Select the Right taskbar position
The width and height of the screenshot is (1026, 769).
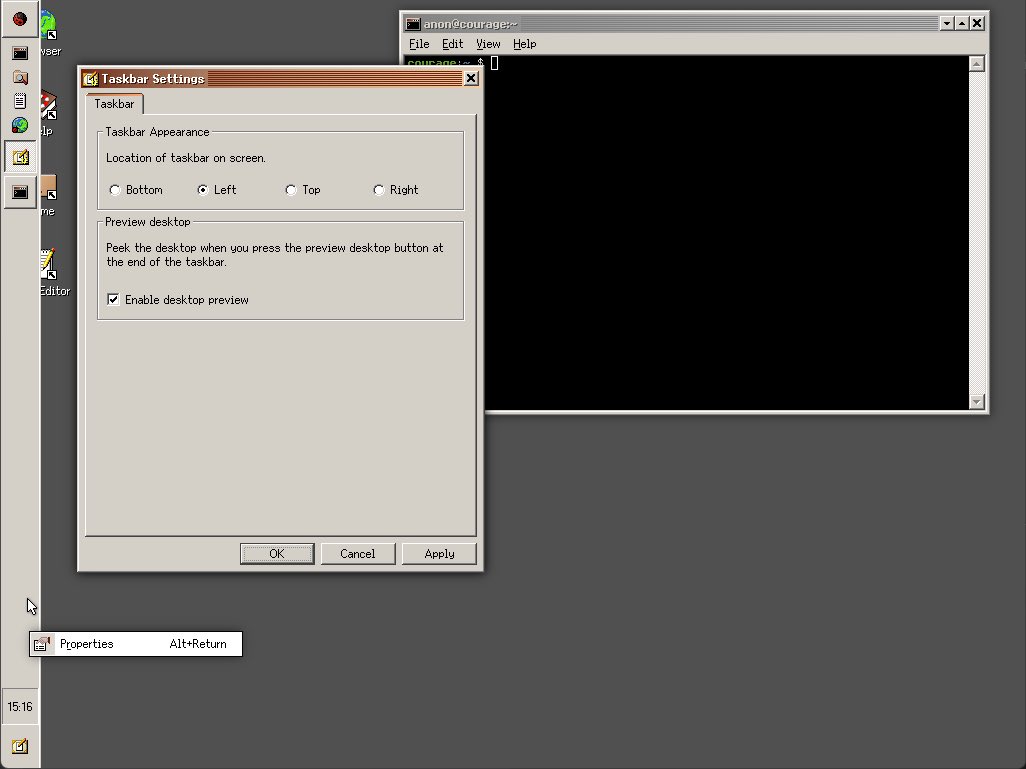(x=379, y=190)
